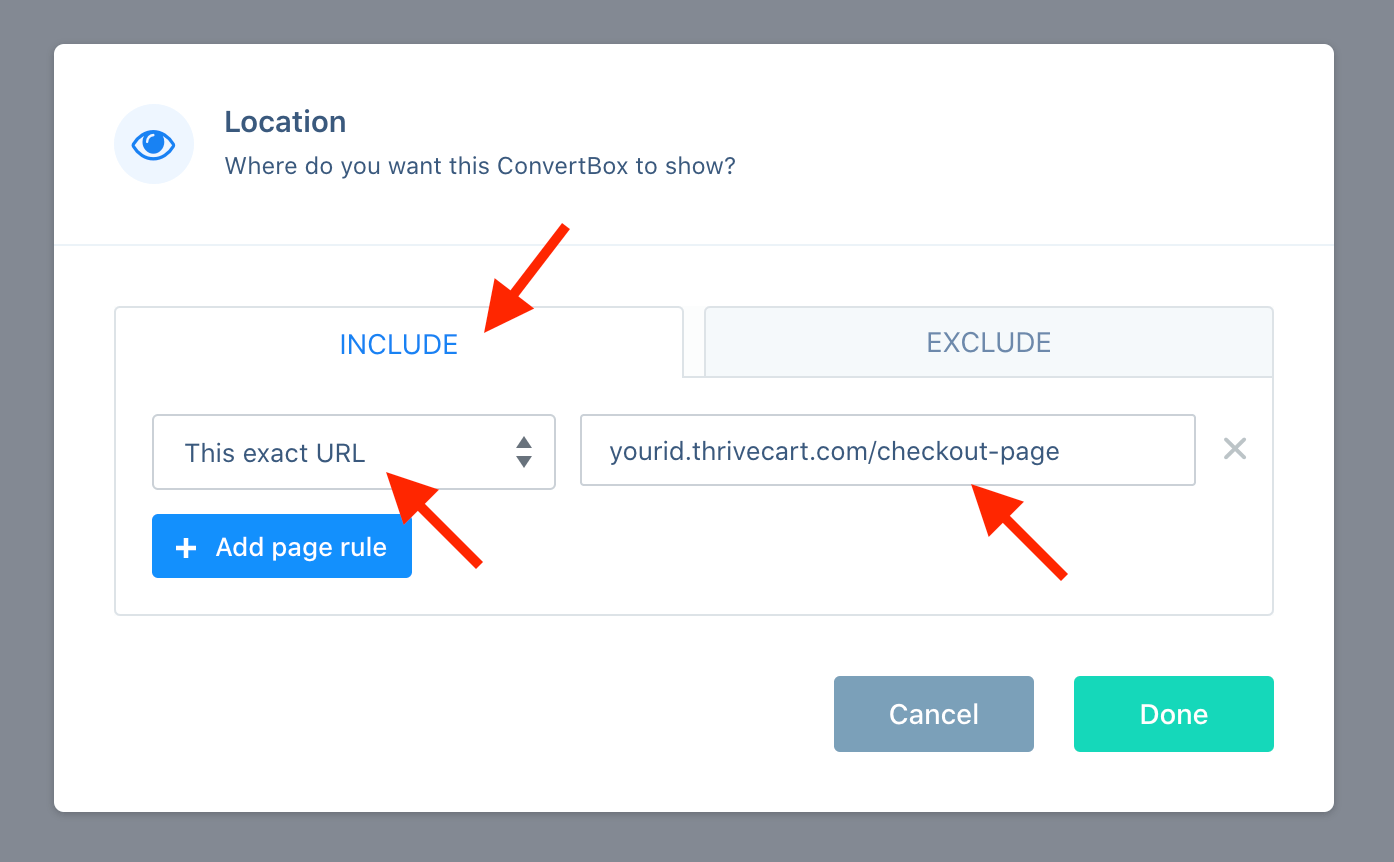Add a new page rule

click(x=282, y=547)
